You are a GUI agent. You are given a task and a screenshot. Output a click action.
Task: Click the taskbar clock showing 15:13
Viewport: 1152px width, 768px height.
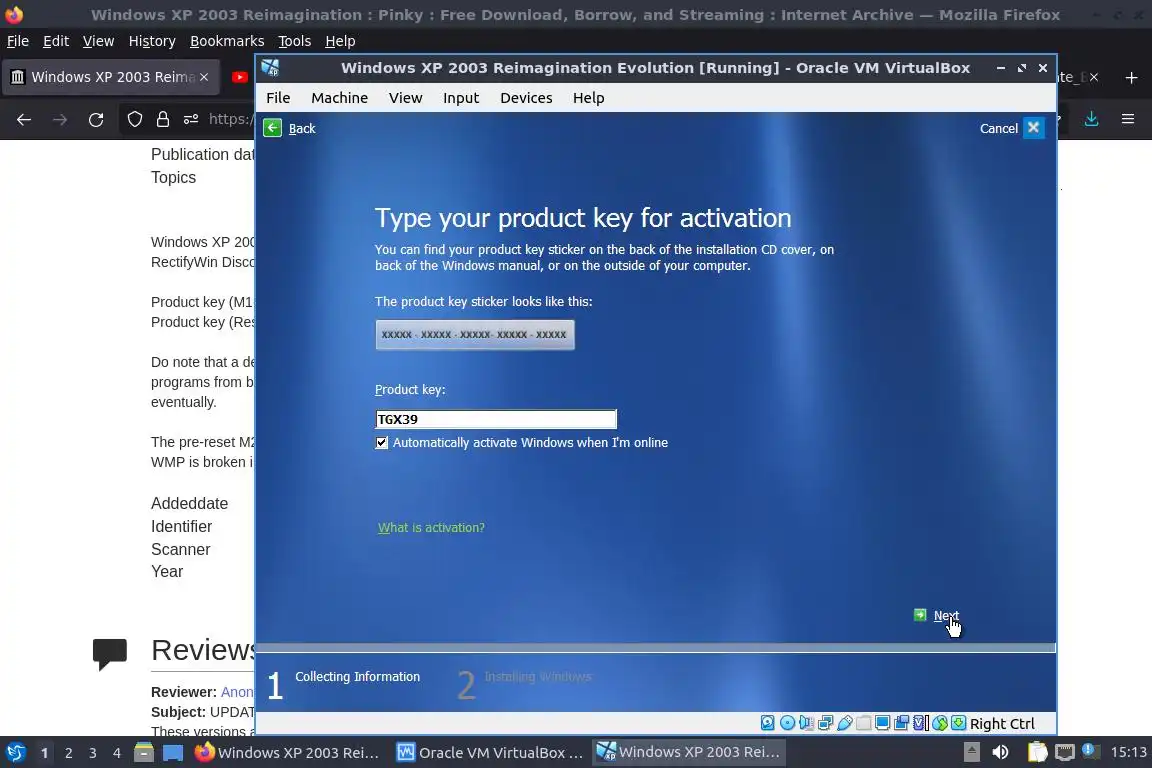coord(1128,753)
